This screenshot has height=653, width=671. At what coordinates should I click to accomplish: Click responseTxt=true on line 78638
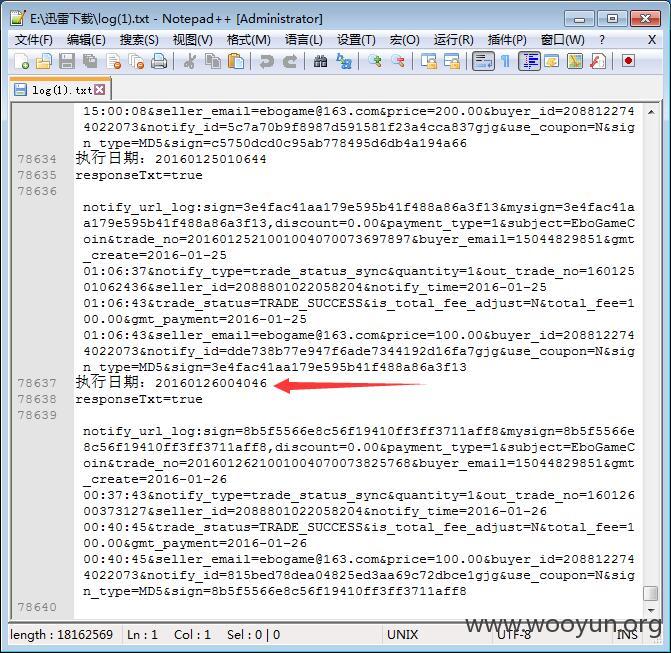click(139, 399)
